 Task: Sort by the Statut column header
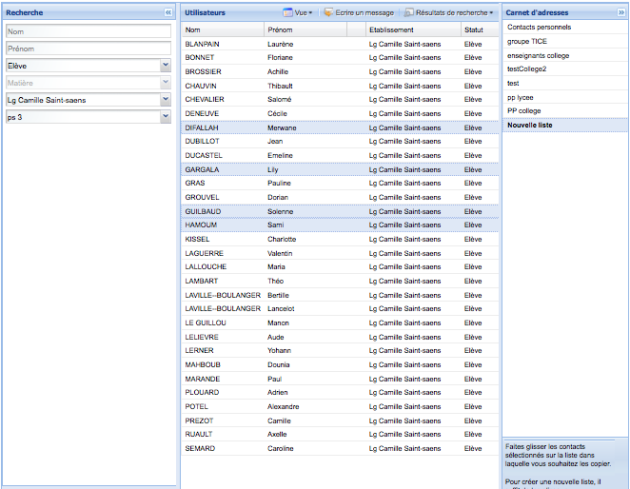point(480,30)
